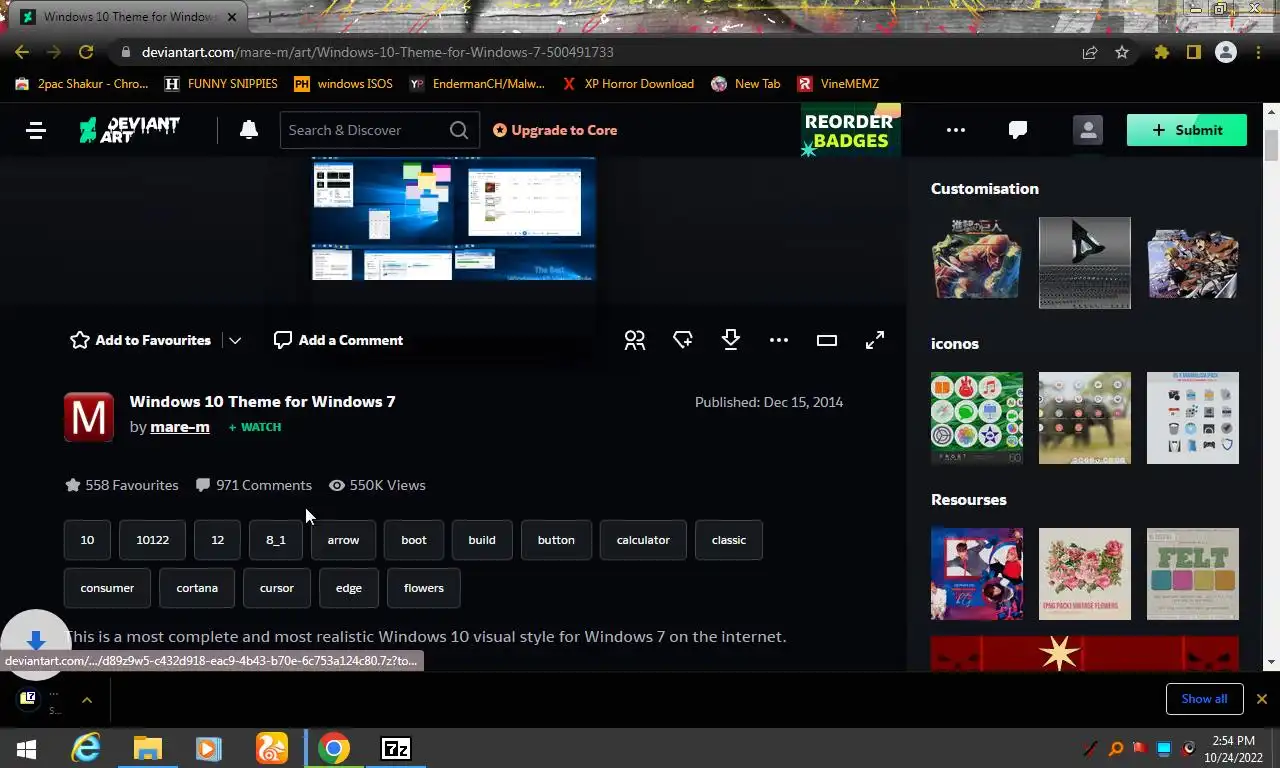Open the vintage flowers resource thumbnail

point(1085,574)
